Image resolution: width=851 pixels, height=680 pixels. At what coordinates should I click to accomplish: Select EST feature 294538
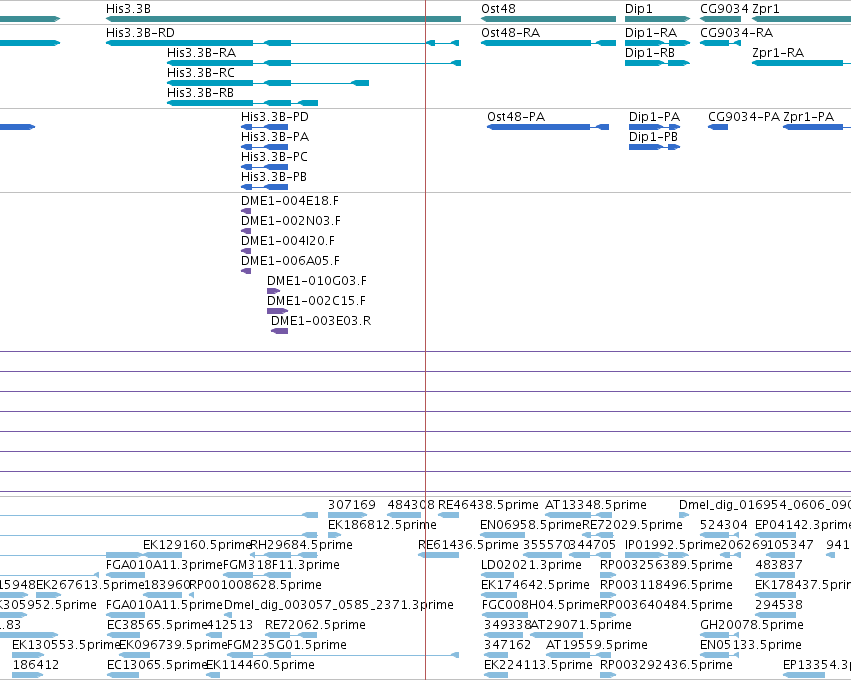coord(775,615)
